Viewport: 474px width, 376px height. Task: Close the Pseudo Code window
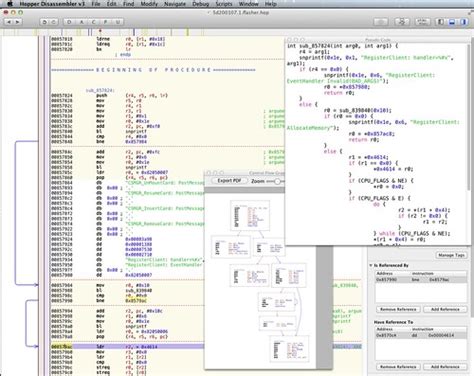[x=289, y=40]
